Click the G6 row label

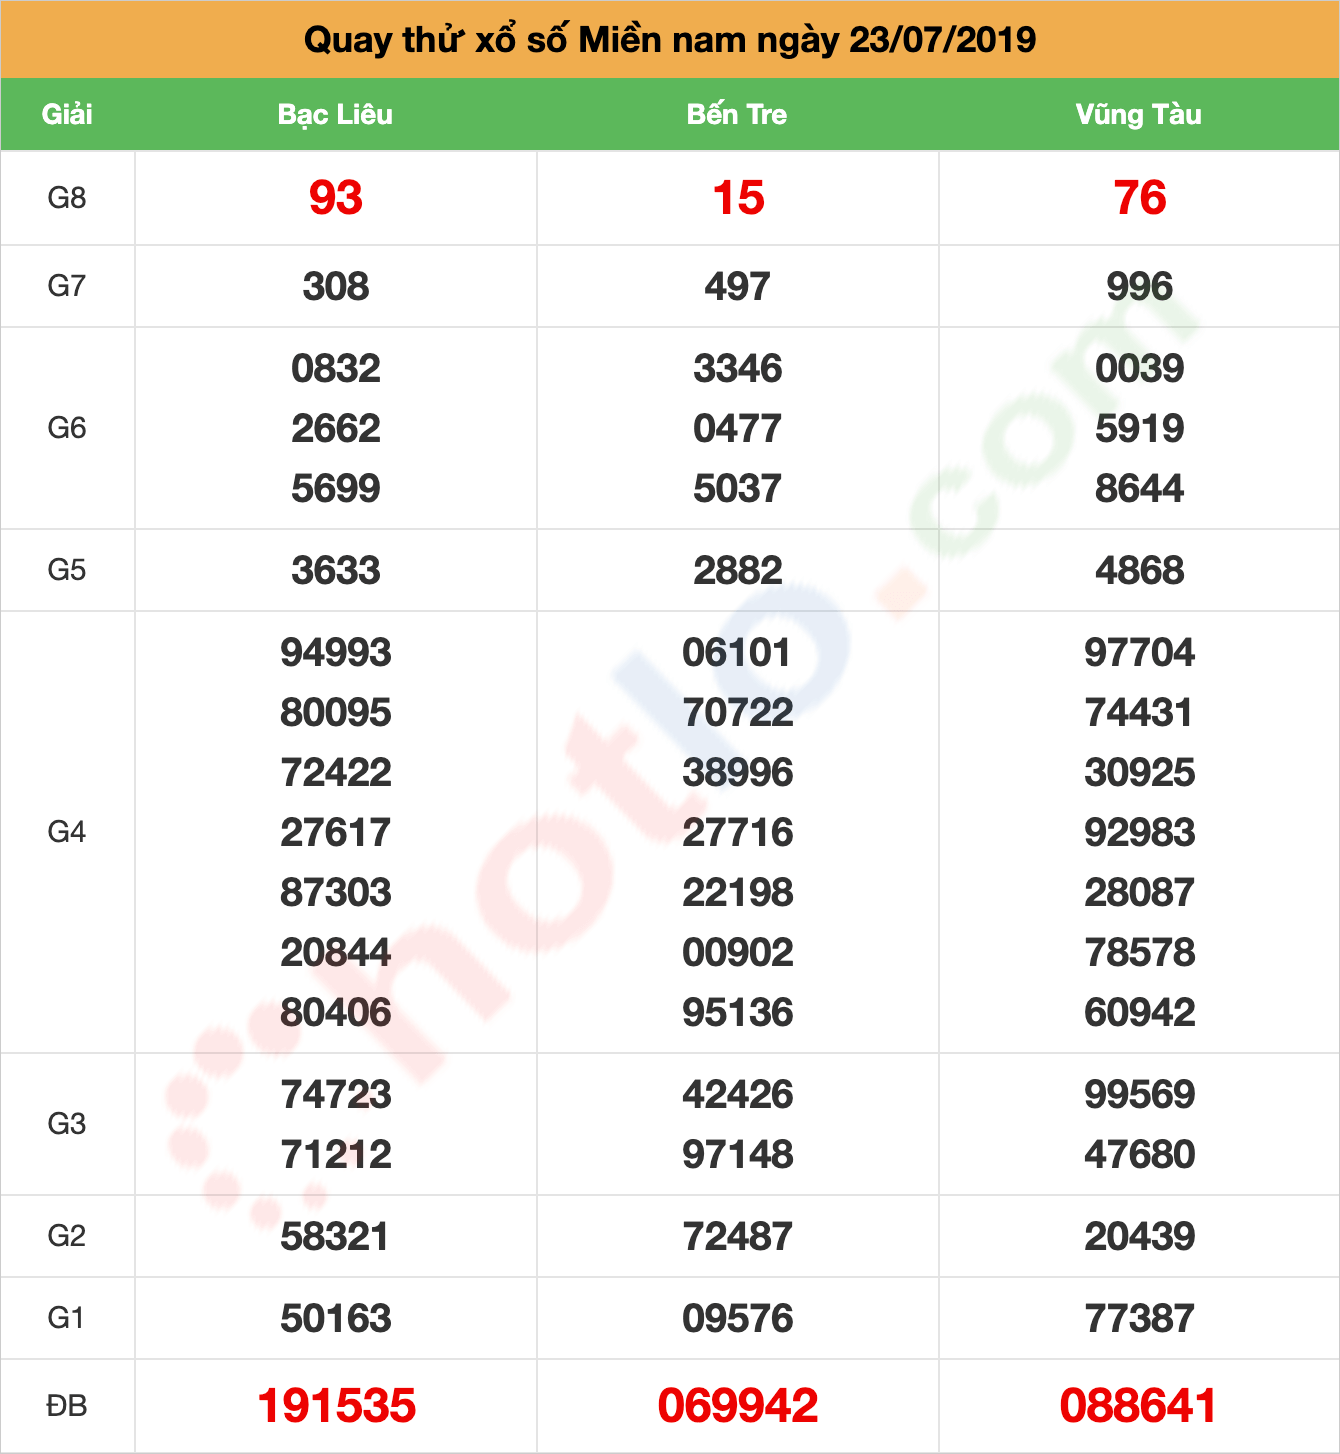67,428
